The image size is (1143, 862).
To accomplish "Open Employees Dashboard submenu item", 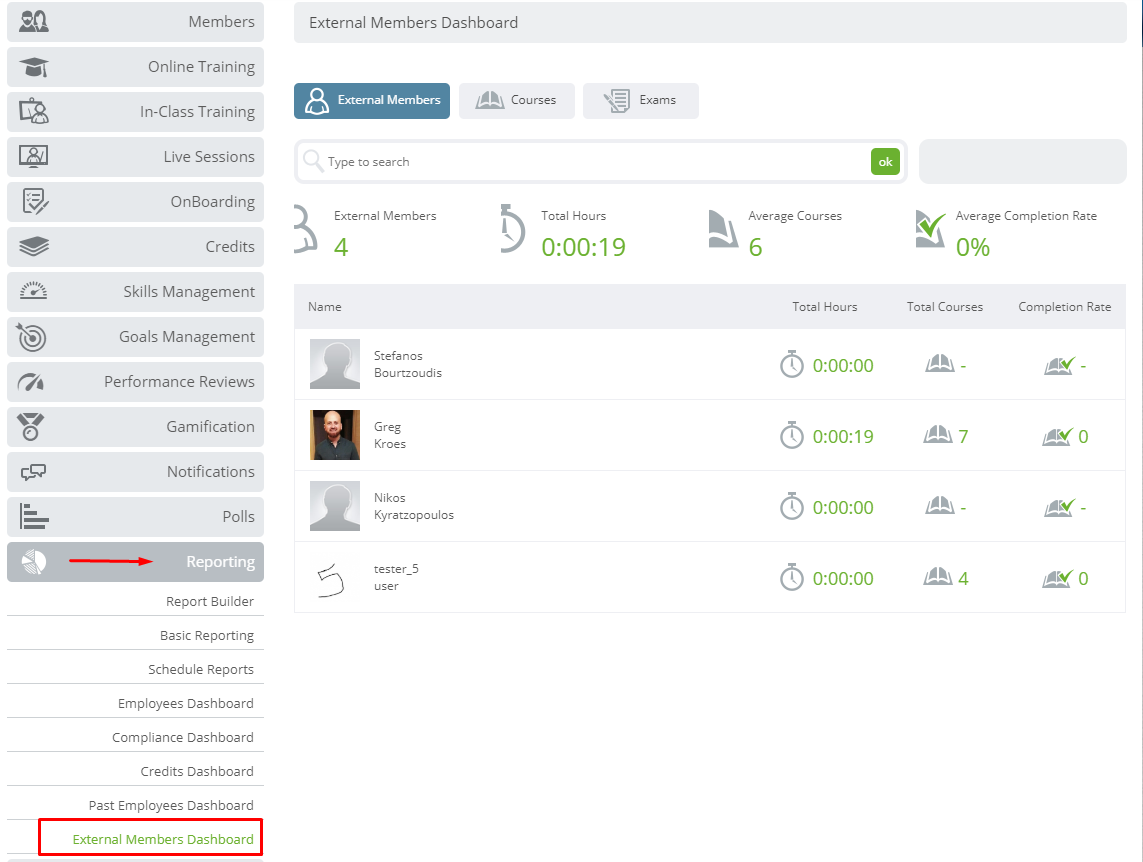I will [186, 703].
